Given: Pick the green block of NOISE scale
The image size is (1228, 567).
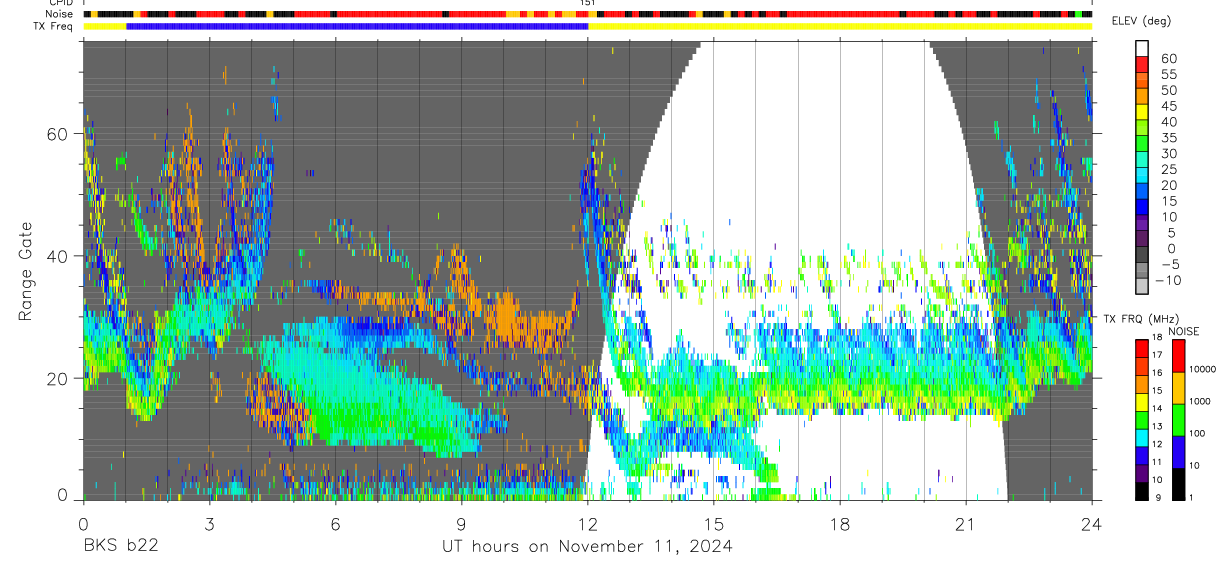Looking at the screenshot, I should tap(1177, 419).
